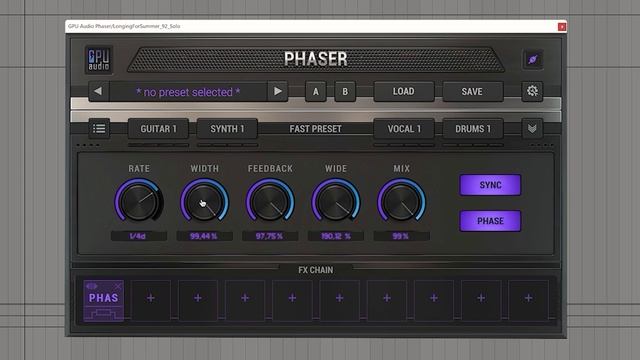Click the SAVE button
Viewport: 640px width, 360px height.
[472, 91]
